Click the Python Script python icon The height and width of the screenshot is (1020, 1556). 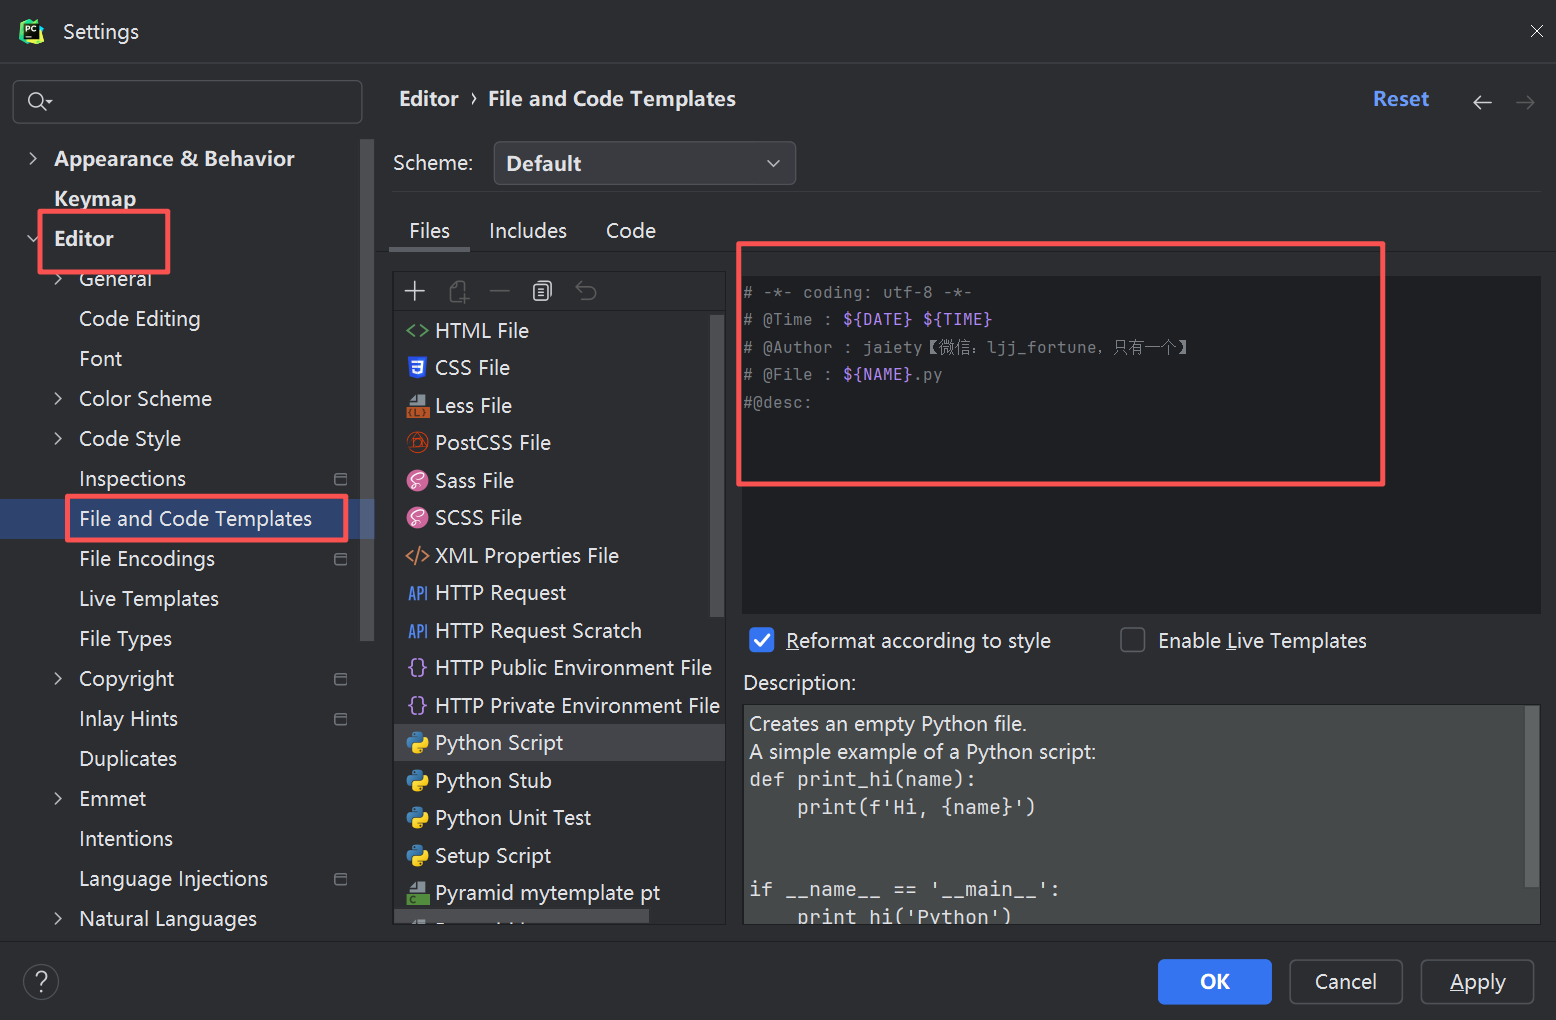pyautogui.click(x=417, y=743)
